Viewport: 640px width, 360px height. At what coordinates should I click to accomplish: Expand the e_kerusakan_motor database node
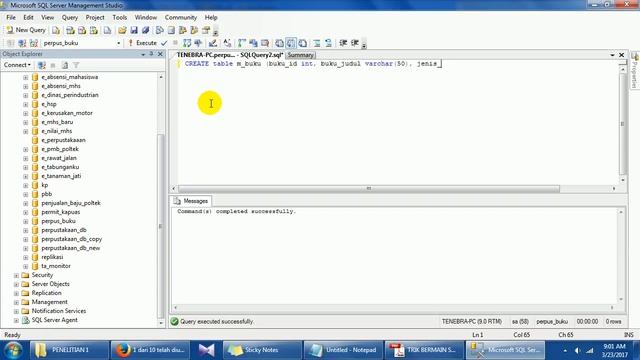point(26,113)
